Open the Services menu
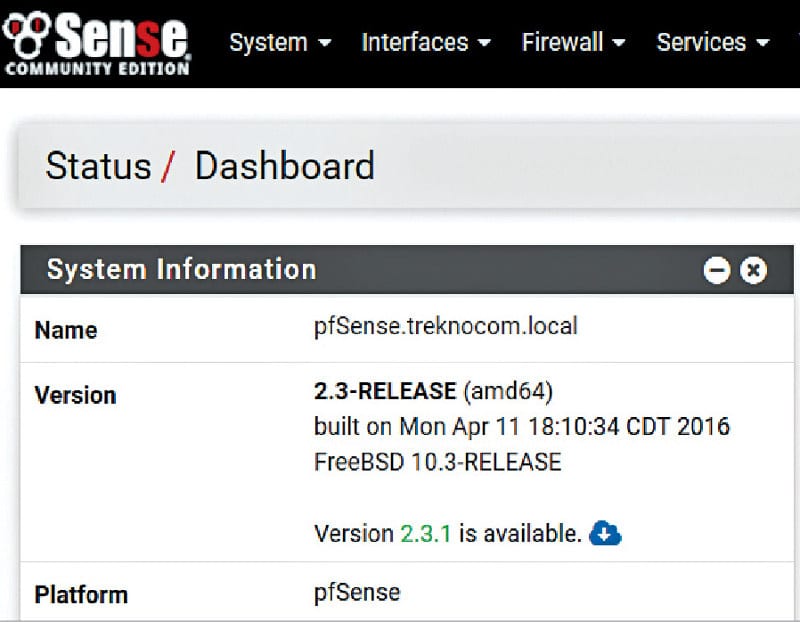 (713, 43)
